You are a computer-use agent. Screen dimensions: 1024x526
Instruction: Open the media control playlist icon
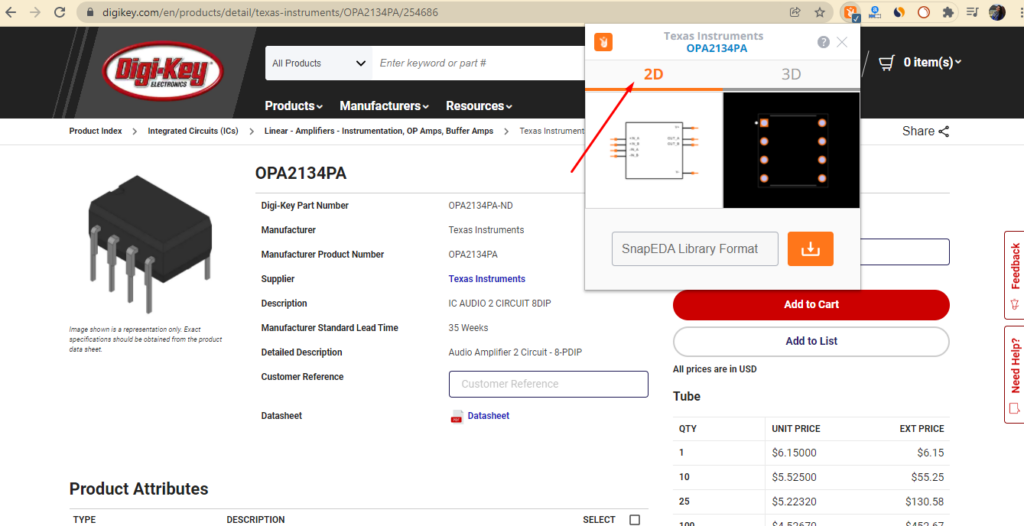point(972,12)
